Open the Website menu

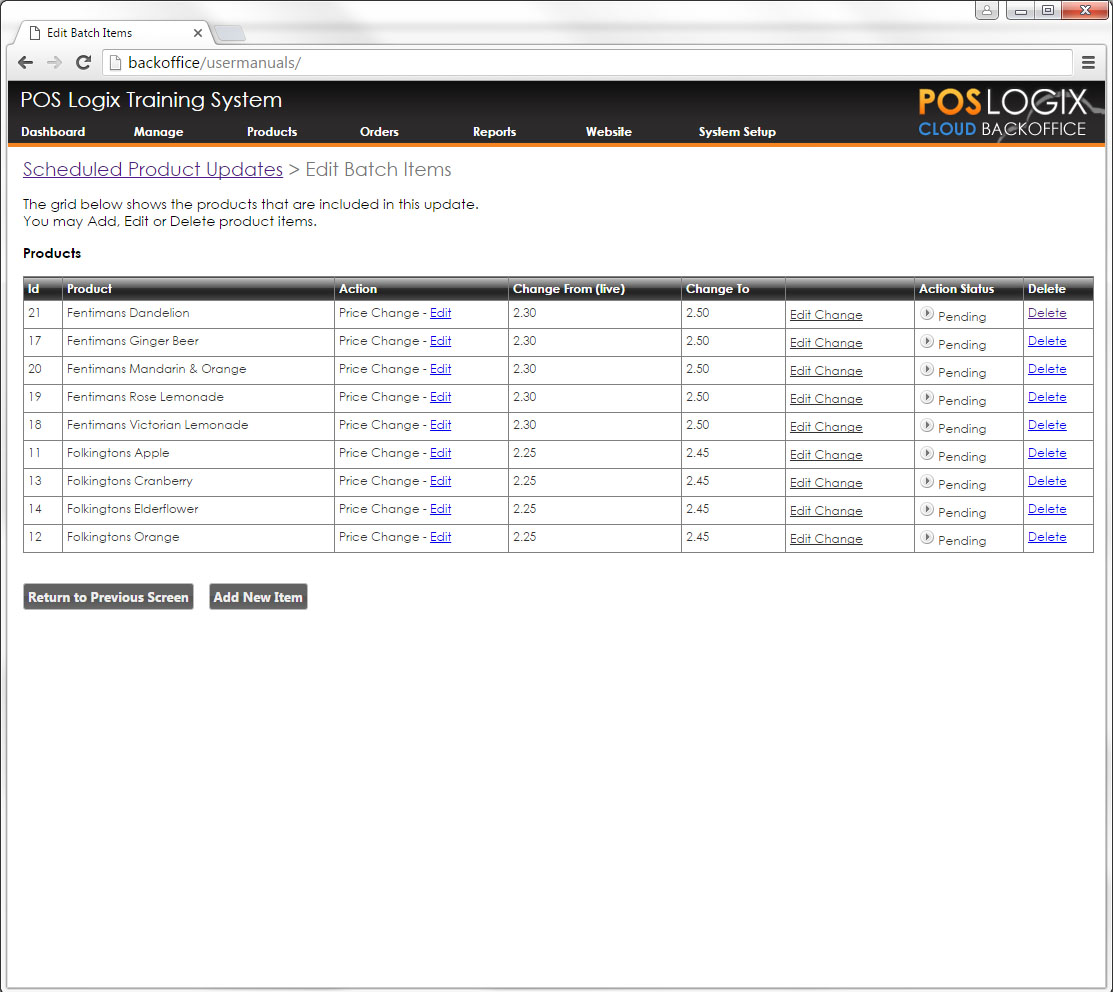[x=608, y=132]
